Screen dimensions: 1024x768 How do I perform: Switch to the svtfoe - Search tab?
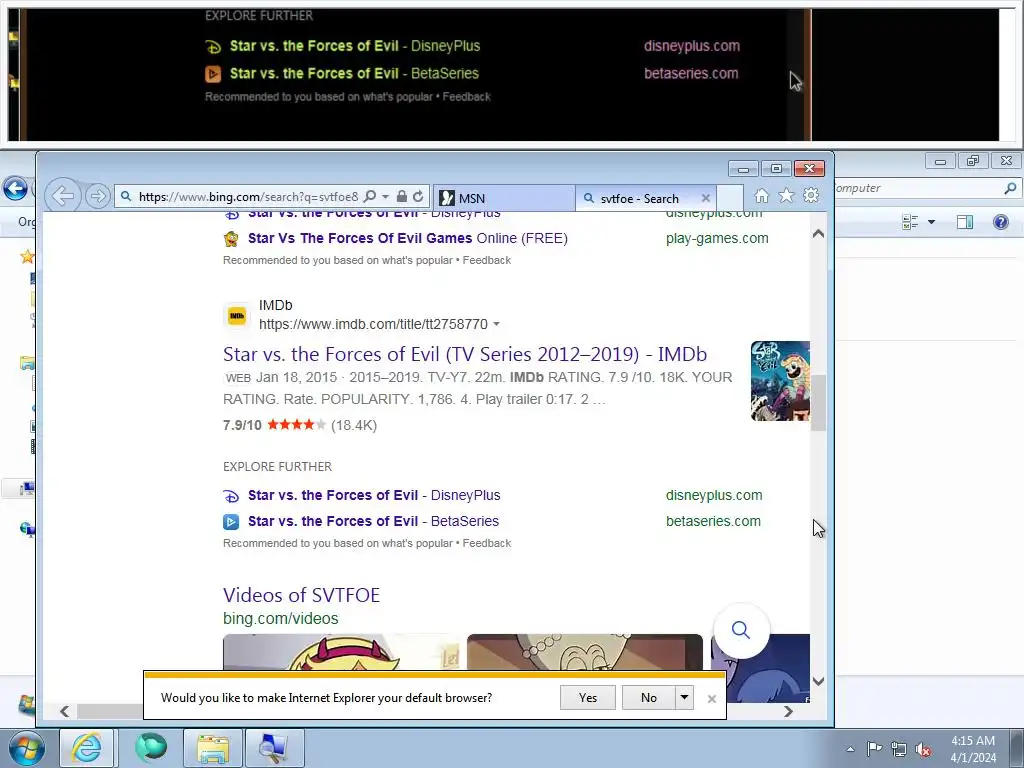click(x=639, y=198)
